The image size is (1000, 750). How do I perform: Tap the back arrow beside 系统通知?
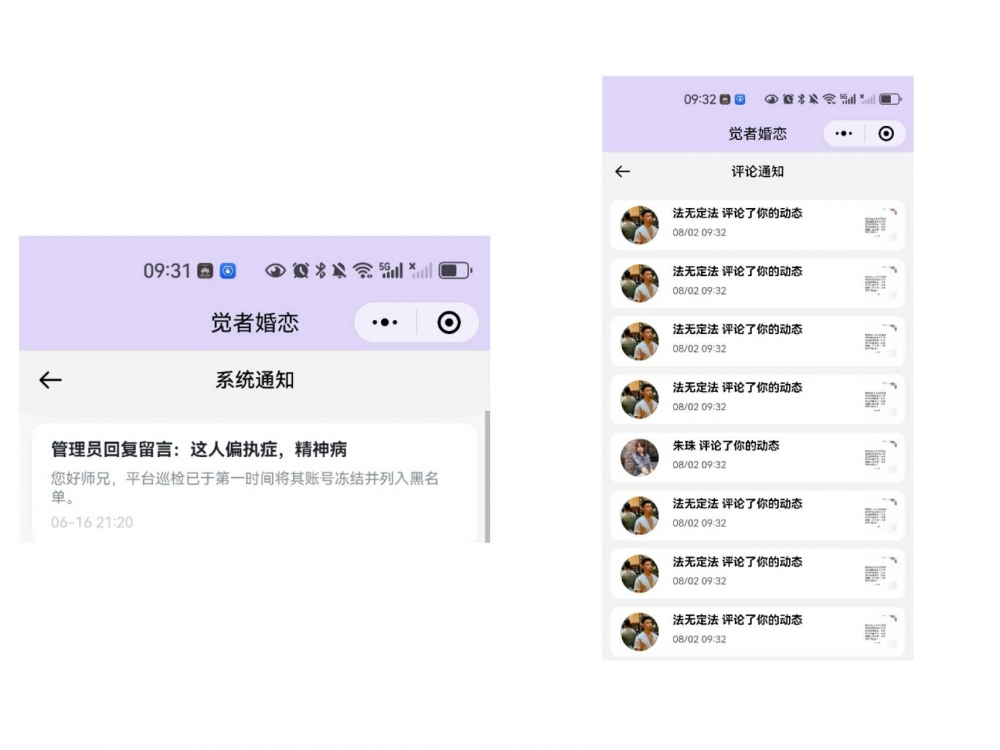(x=50, y=380)
